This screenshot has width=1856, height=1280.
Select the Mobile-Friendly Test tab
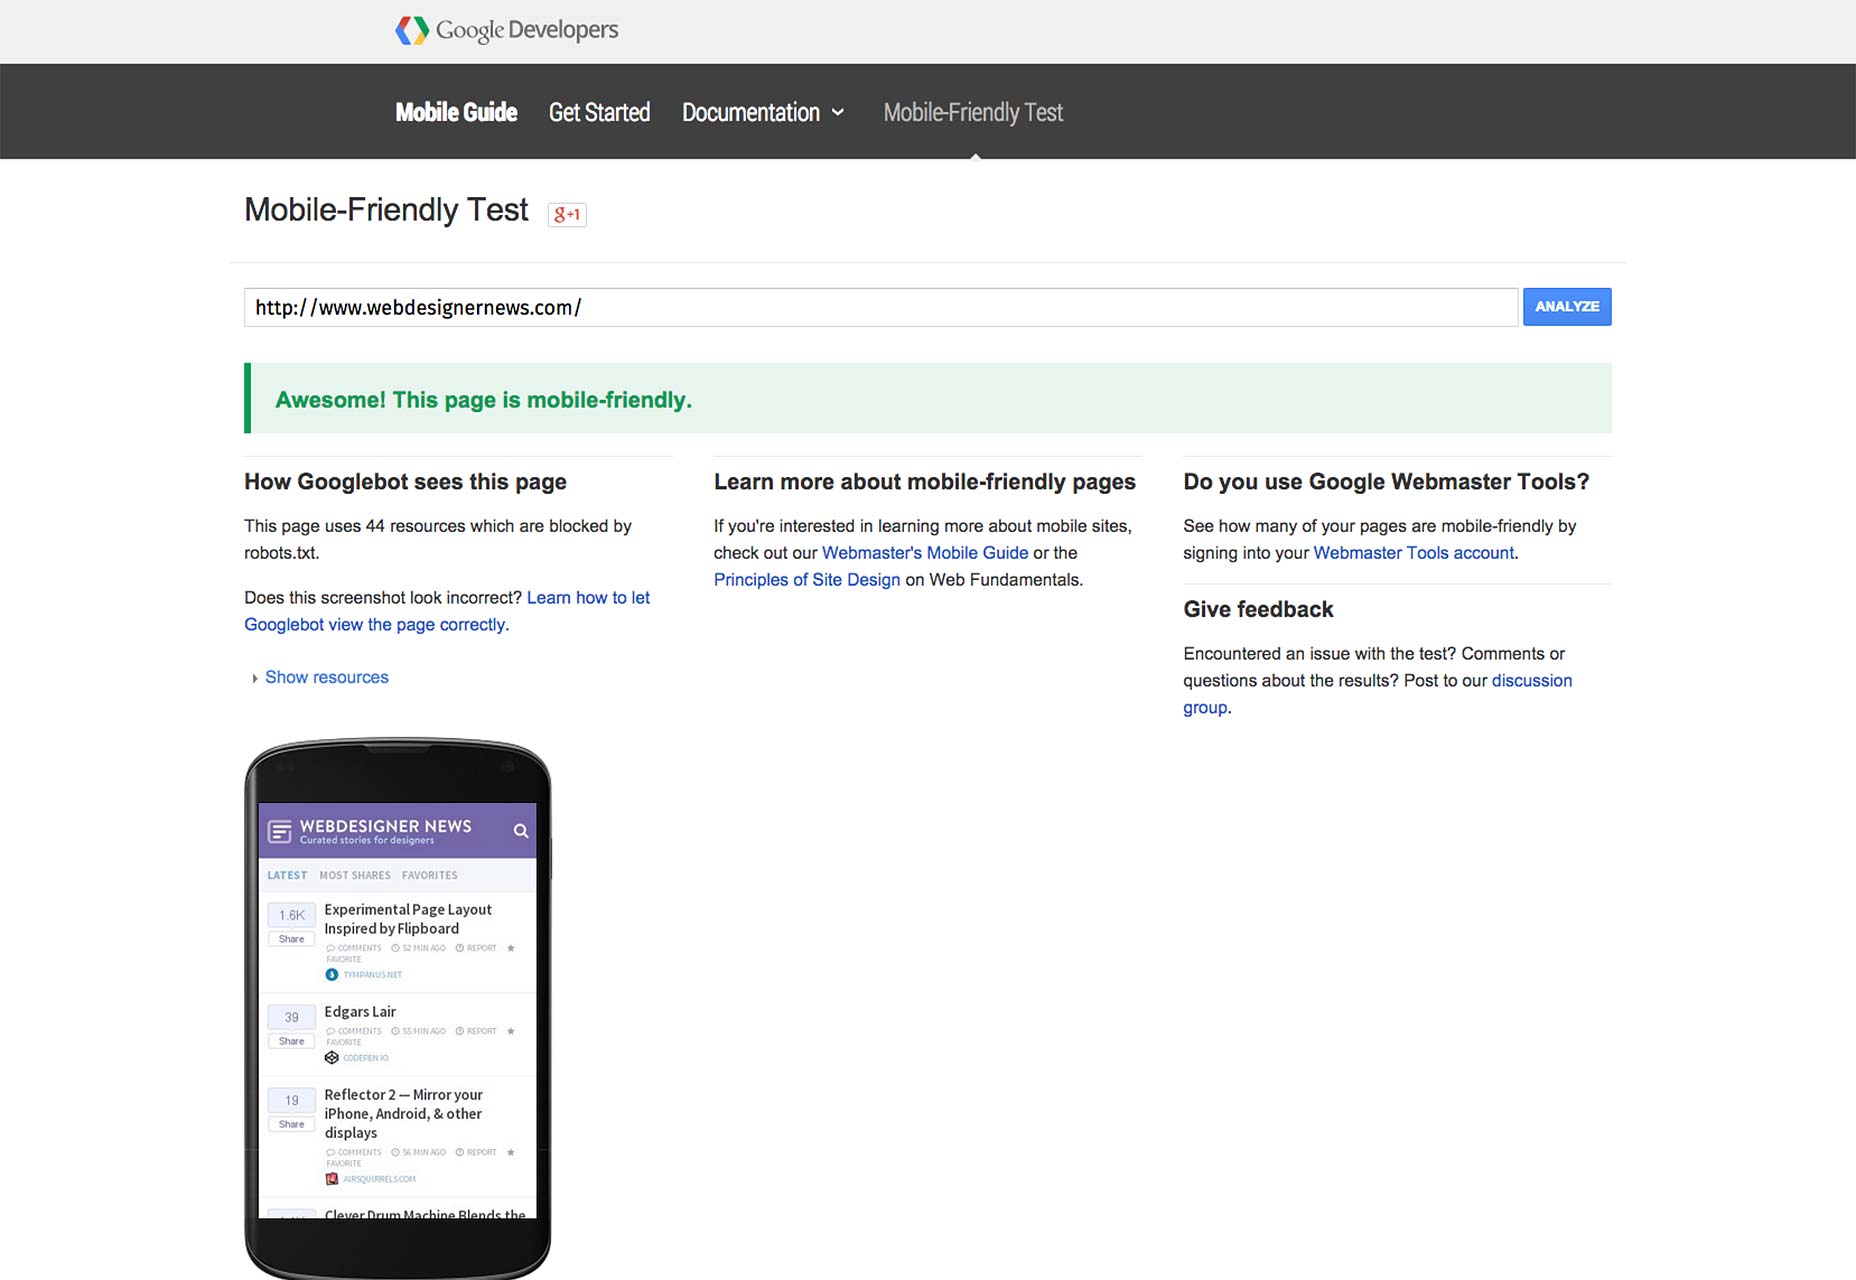click(x=973, y=112)
